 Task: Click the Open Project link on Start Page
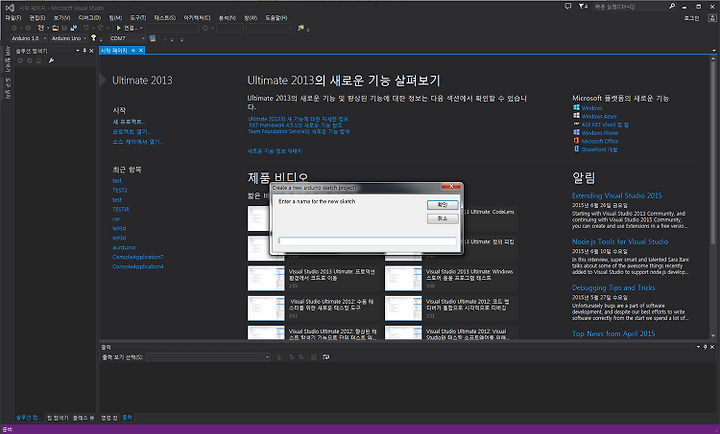point(131,132)
